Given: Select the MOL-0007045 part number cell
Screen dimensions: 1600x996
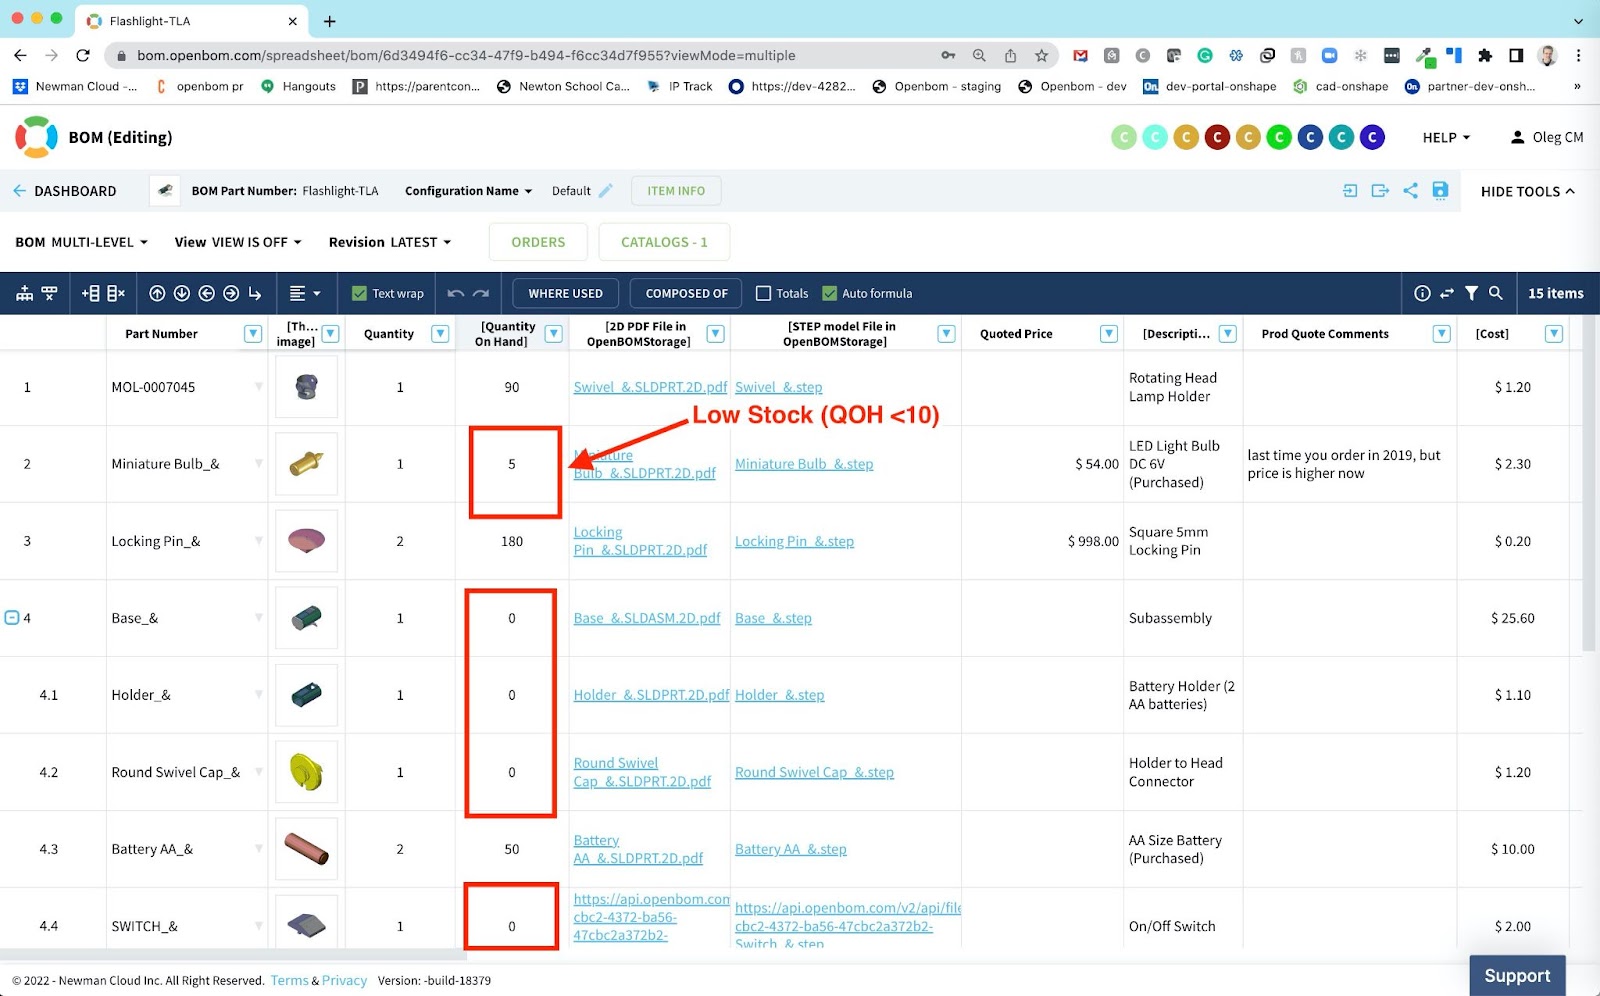Looking at the screenshot, I should (x=187, y=387).
